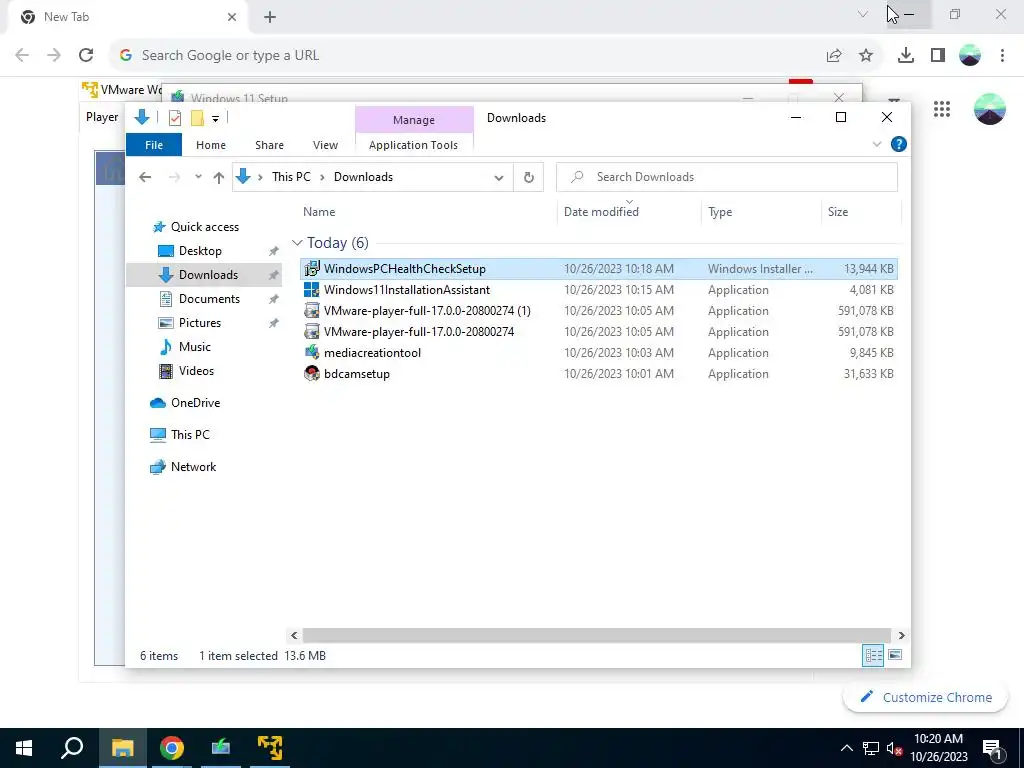Open Chrome downloads icon in toolbar
This screenshot has height=768, width=1024.
[905, 56]
